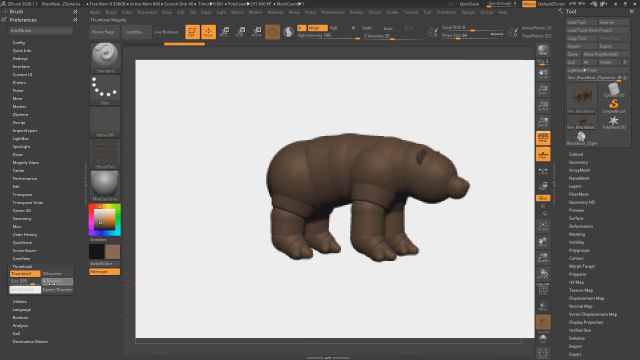Image resolution: width=640 pixels, height=360 pixels.
Task: Expand the Interface section in Preferences
Action: coord(21,67)
